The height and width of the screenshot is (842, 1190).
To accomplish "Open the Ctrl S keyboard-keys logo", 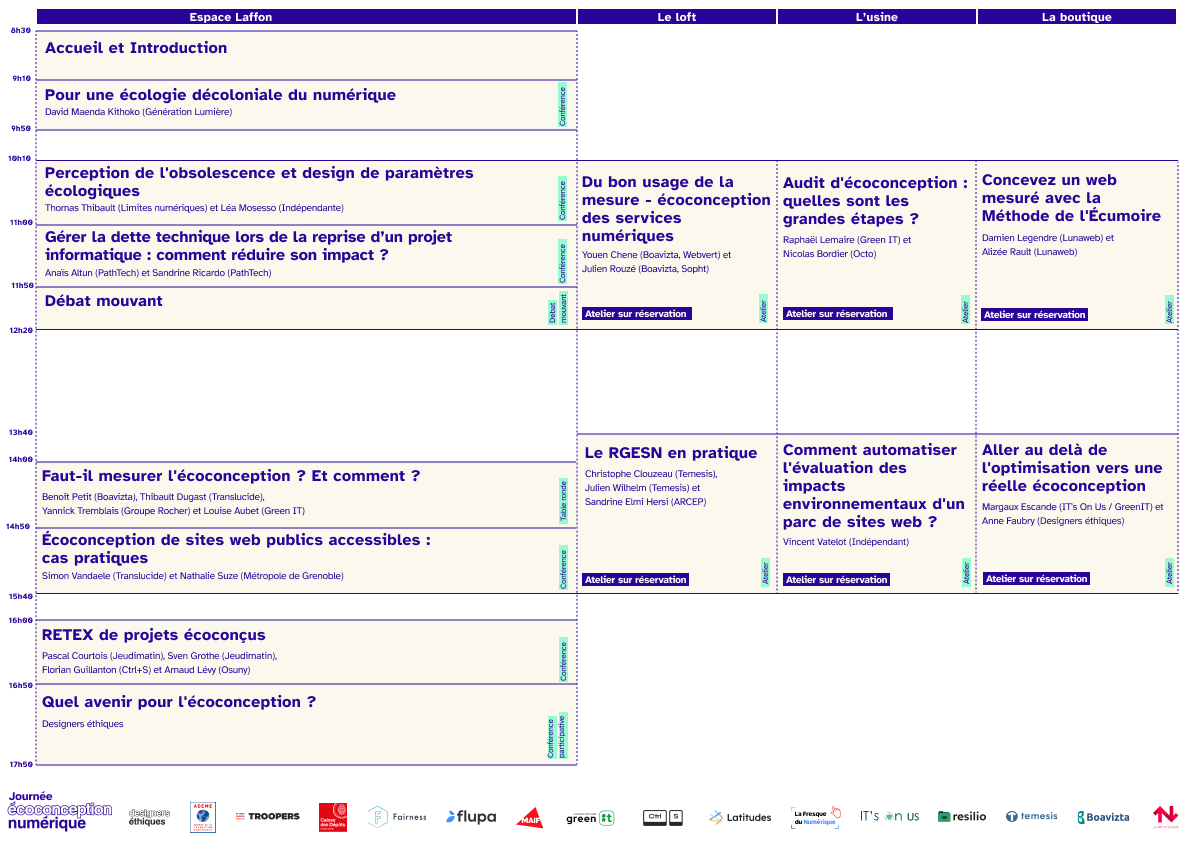I will [x=663, y=817].
